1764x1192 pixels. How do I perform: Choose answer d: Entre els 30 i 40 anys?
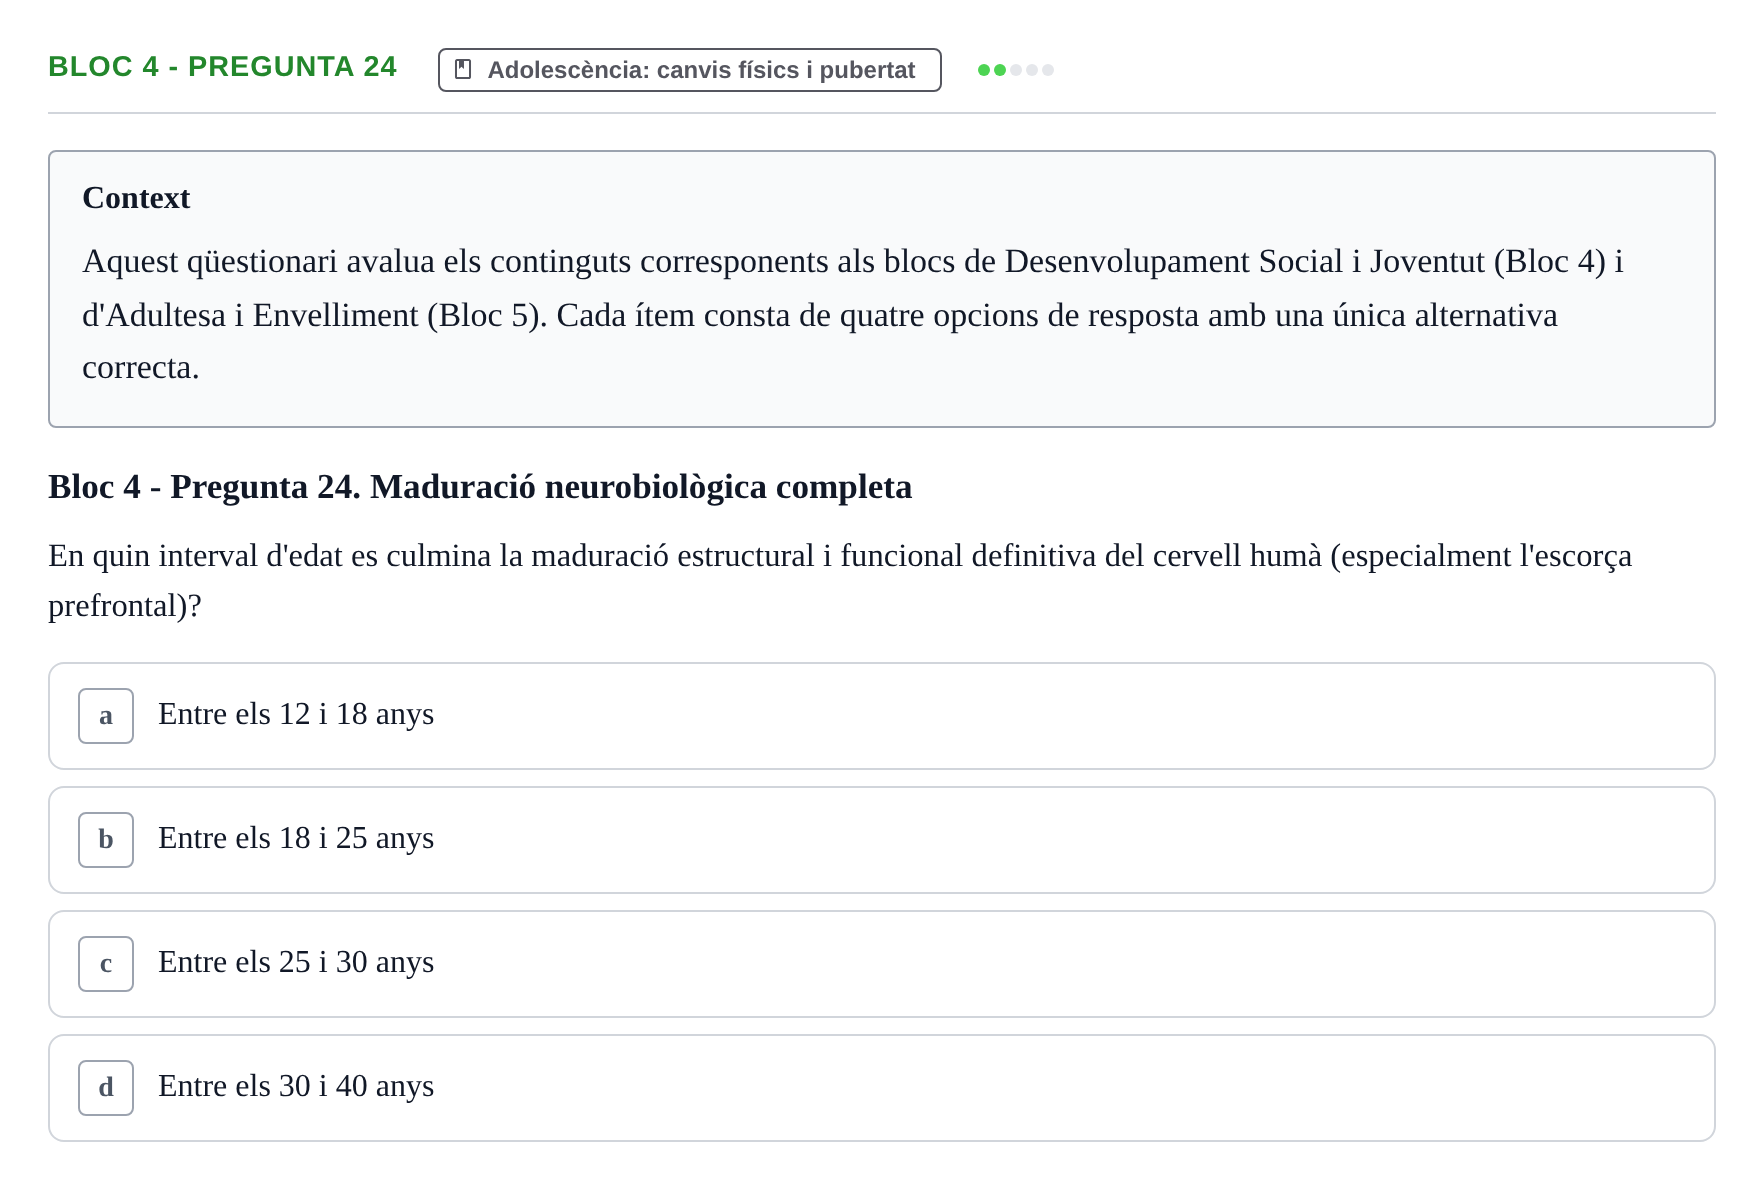[x=882, y=1088]
